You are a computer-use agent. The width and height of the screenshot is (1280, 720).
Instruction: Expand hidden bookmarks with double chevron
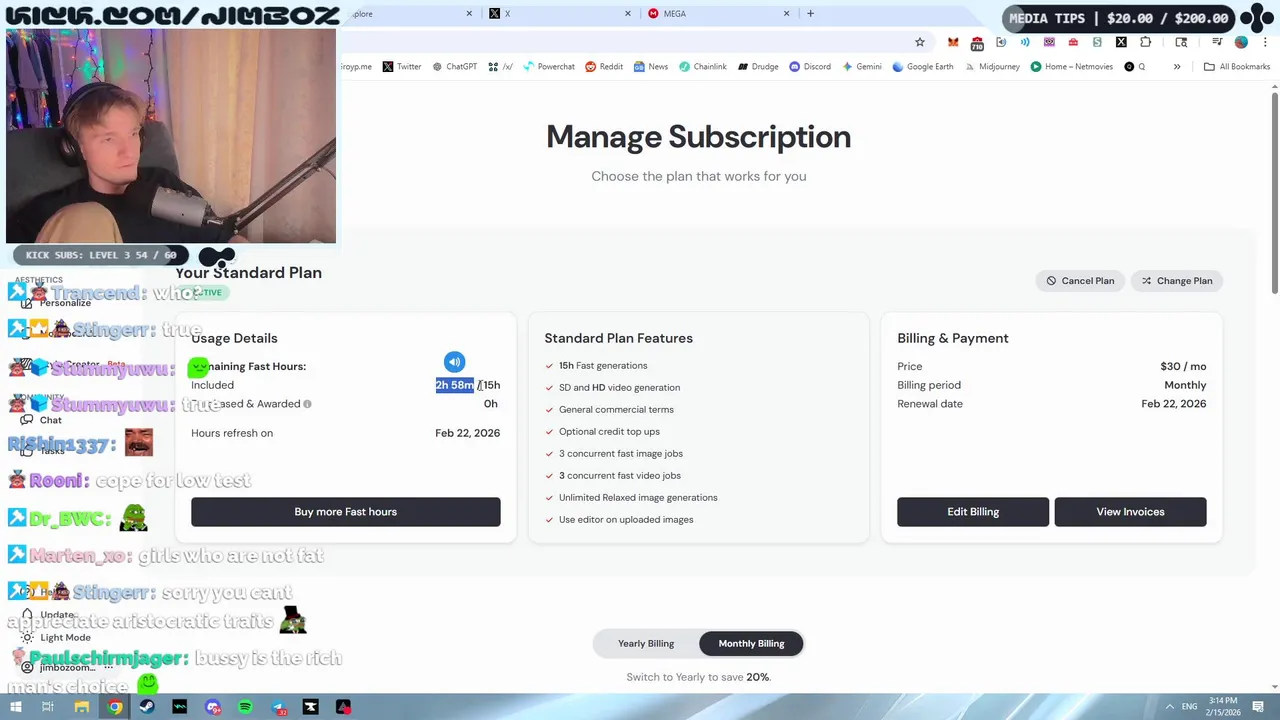(x=1177, y=67)
